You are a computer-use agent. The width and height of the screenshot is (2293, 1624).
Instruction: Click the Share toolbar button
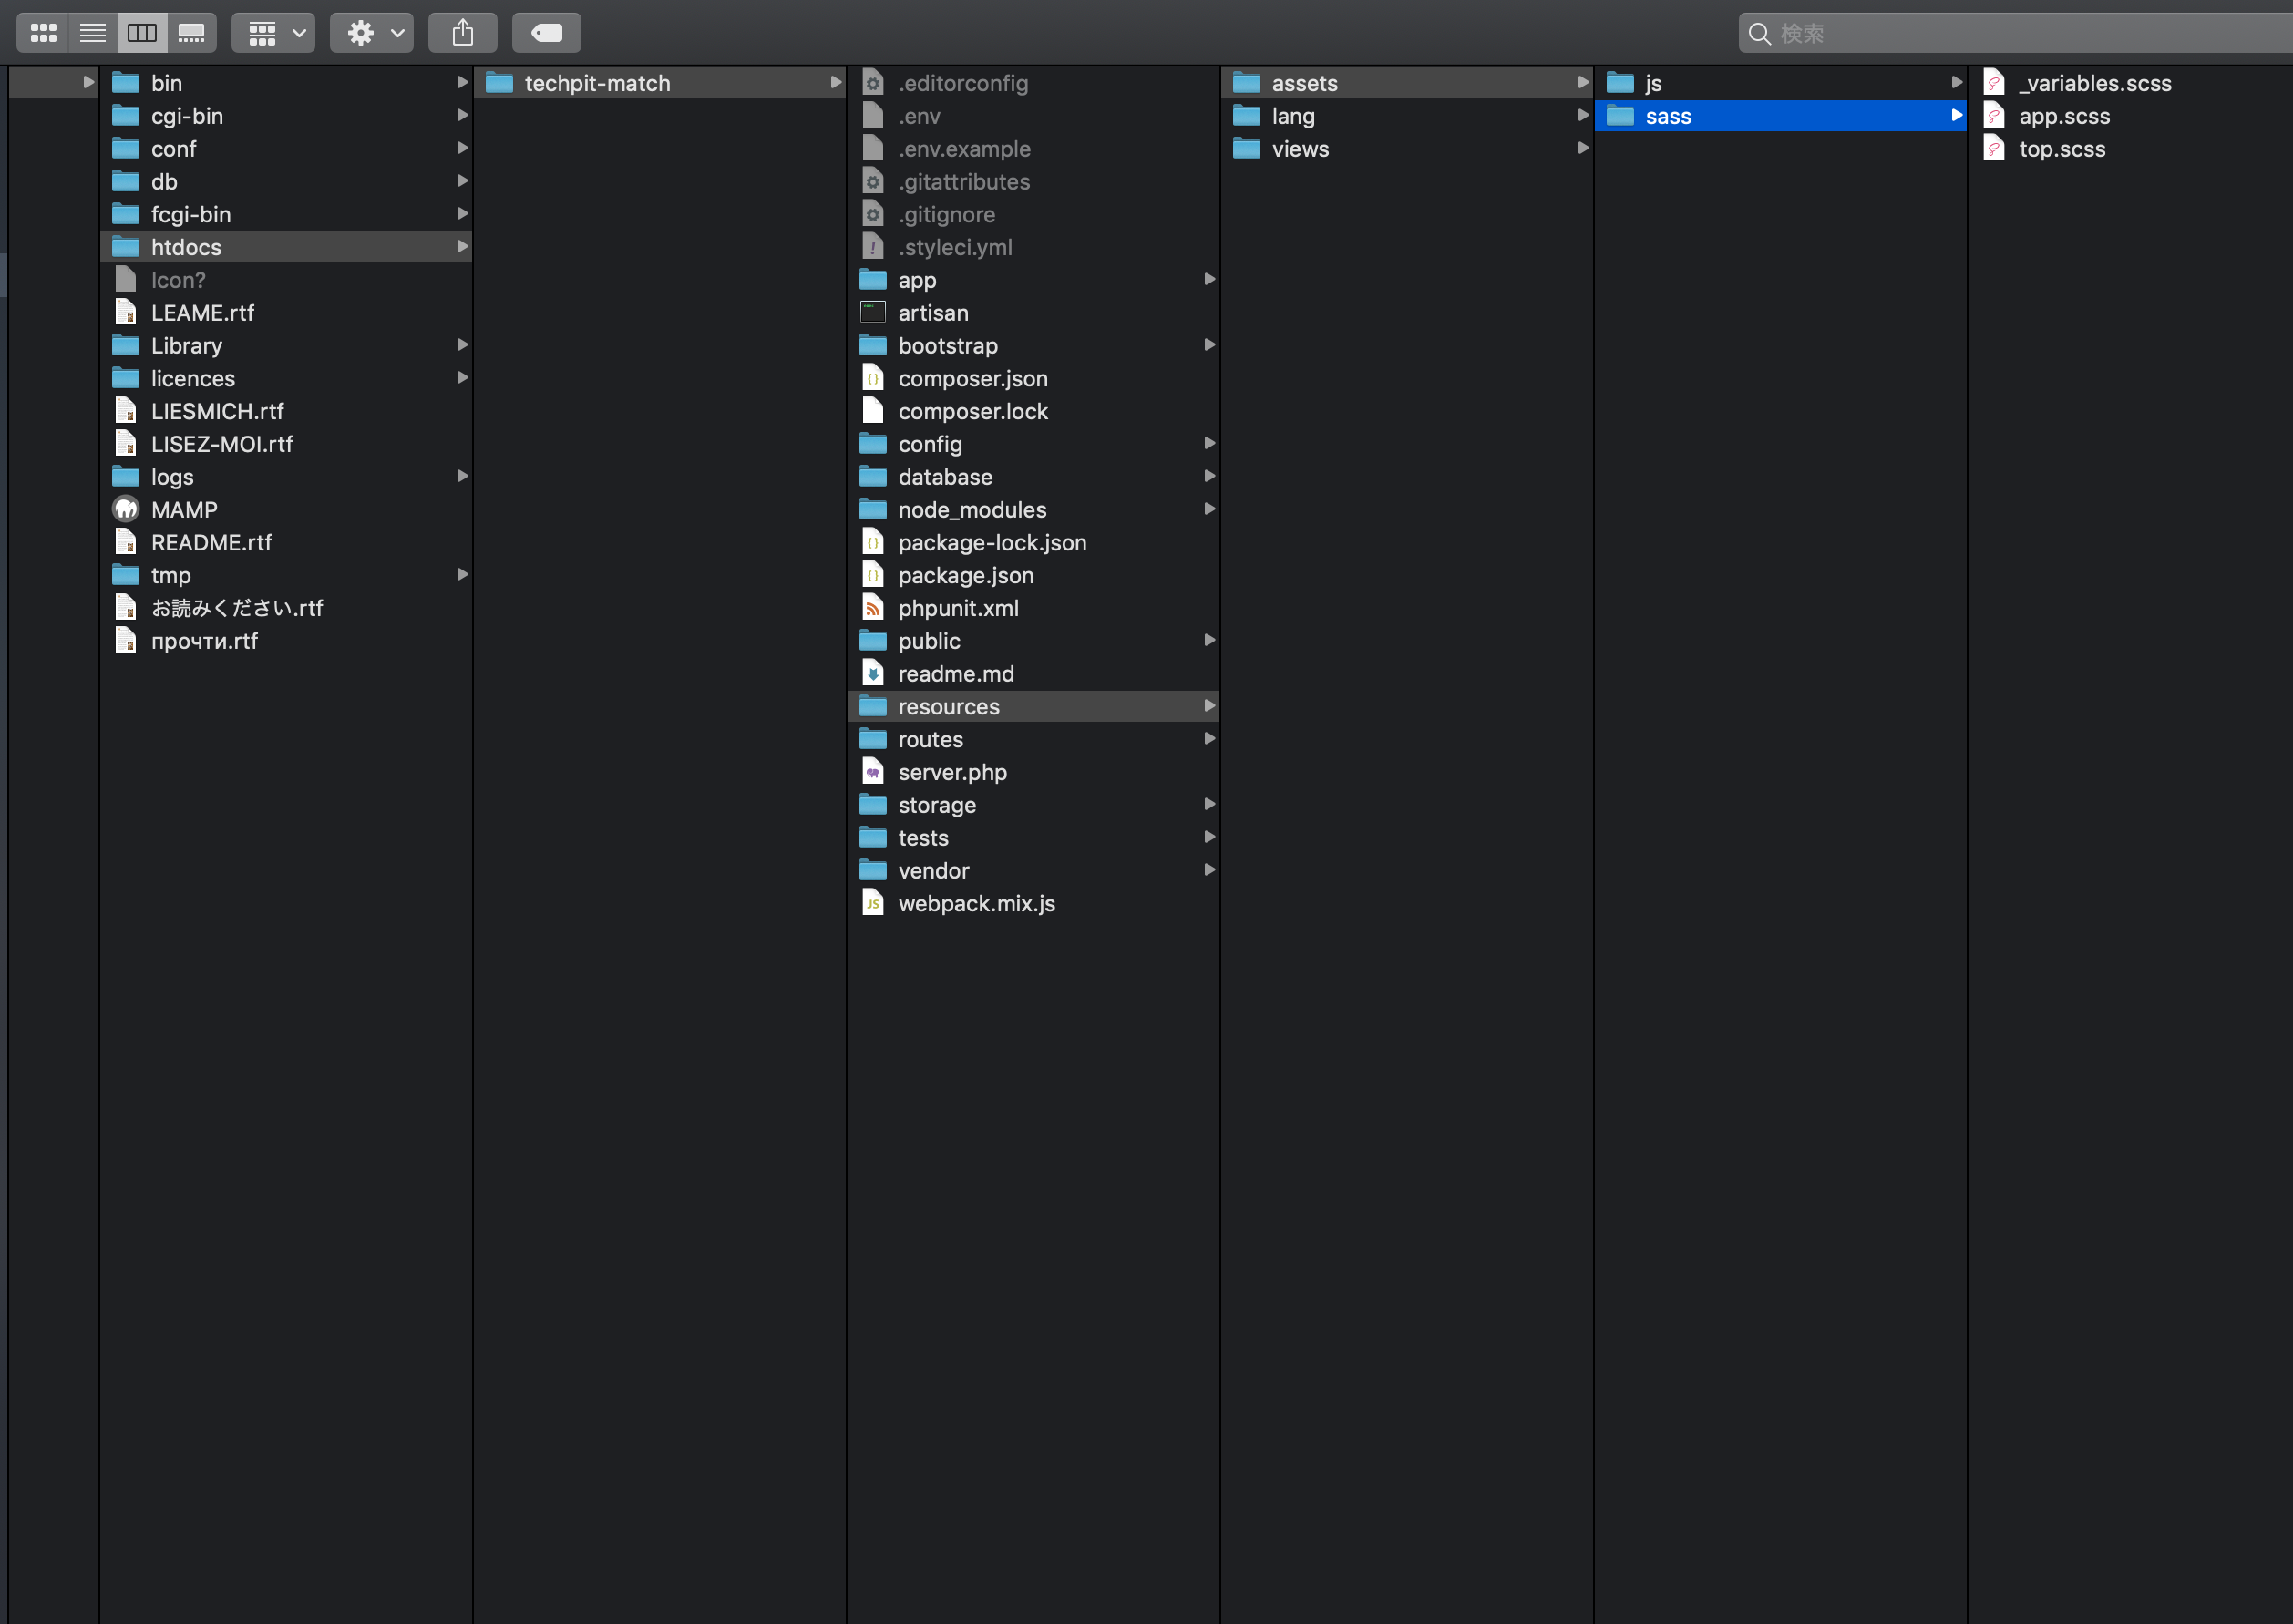coord(462,33)
